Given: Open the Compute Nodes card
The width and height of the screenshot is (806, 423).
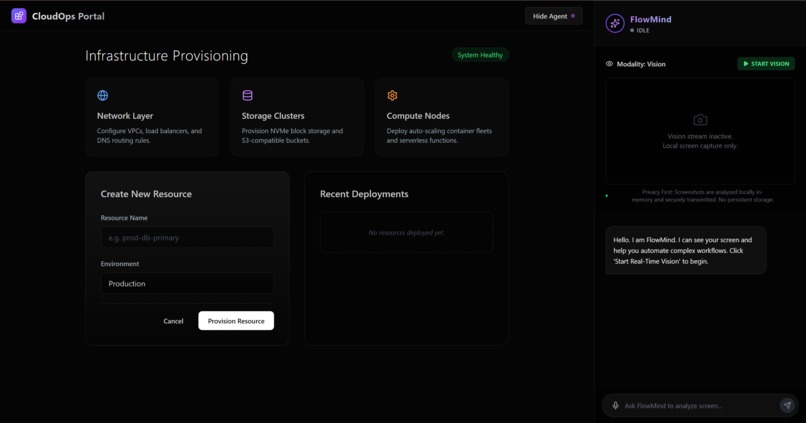Looking at the screenshot, I should pos(442,117).
